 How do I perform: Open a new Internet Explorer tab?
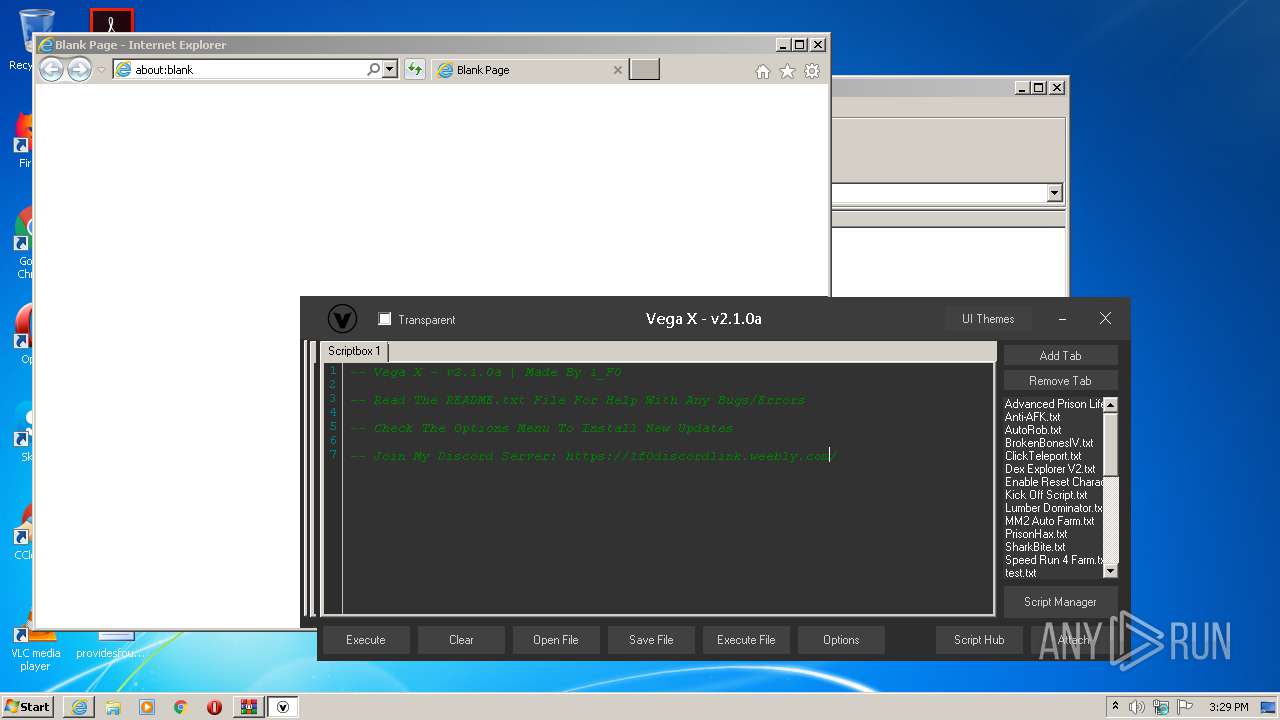644,69
